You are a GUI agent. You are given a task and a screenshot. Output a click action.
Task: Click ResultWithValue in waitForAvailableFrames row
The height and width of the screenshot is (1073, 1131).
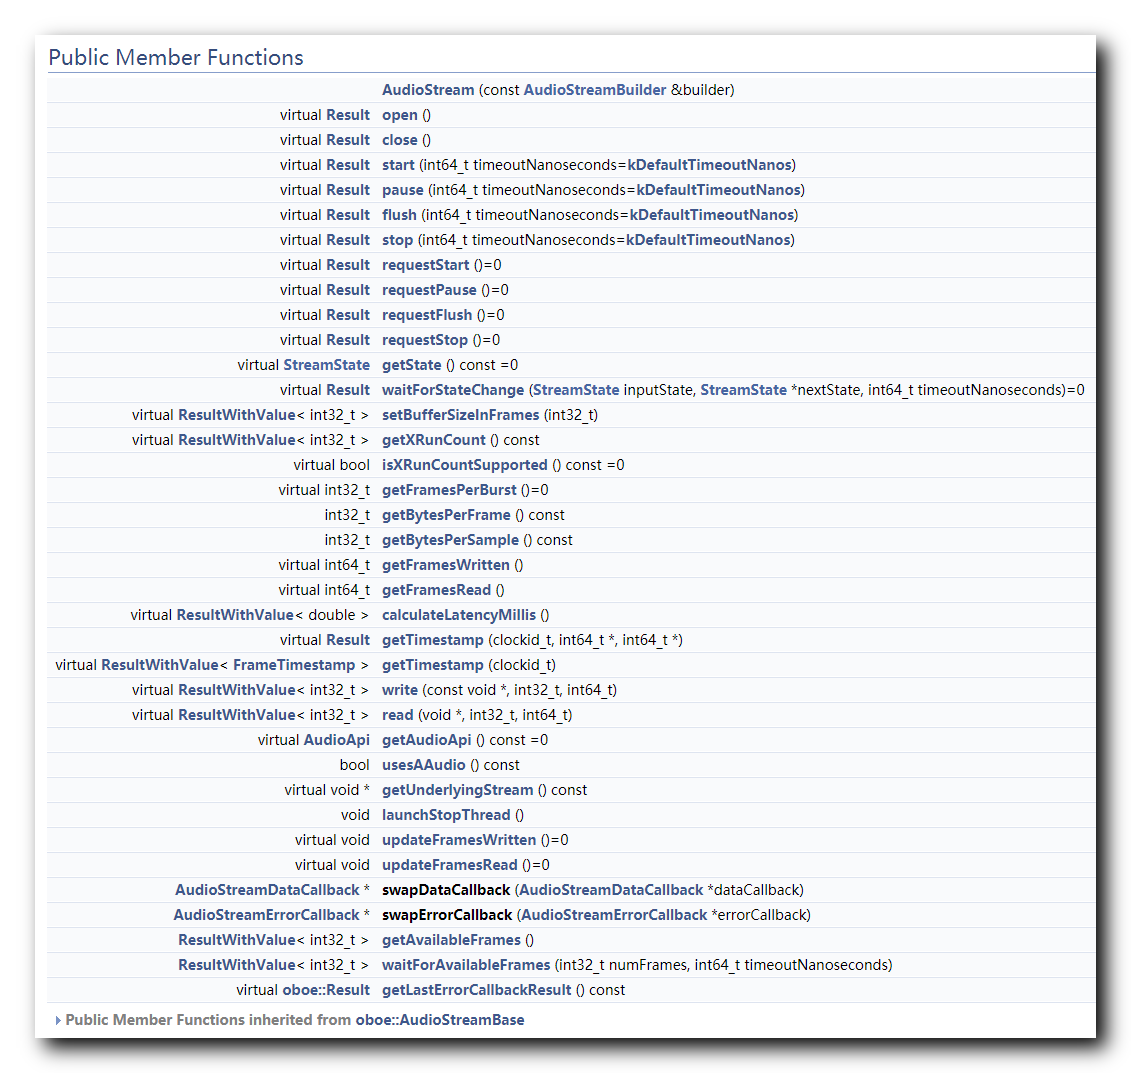237,965
